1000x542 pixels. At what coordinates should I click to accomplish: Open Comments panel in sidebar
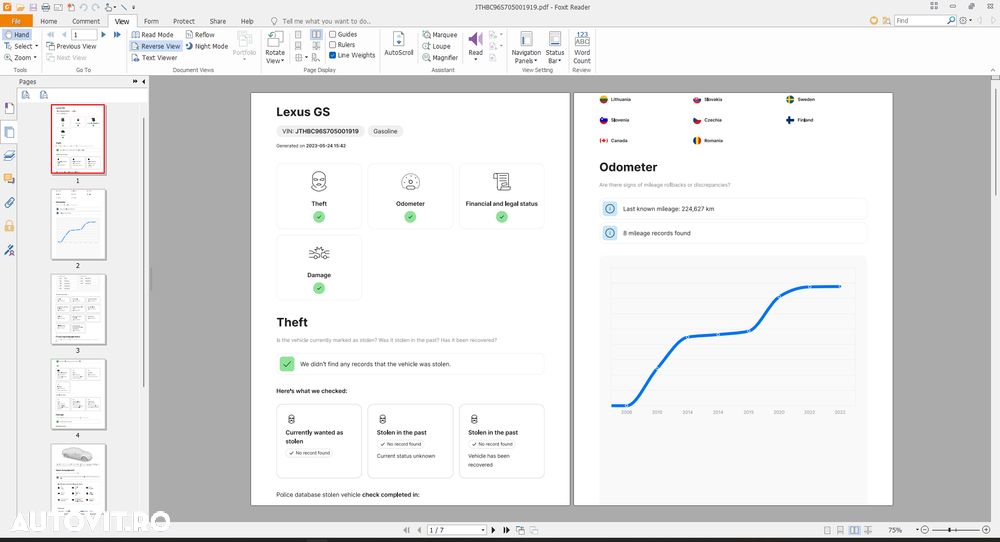coord(9,179)
